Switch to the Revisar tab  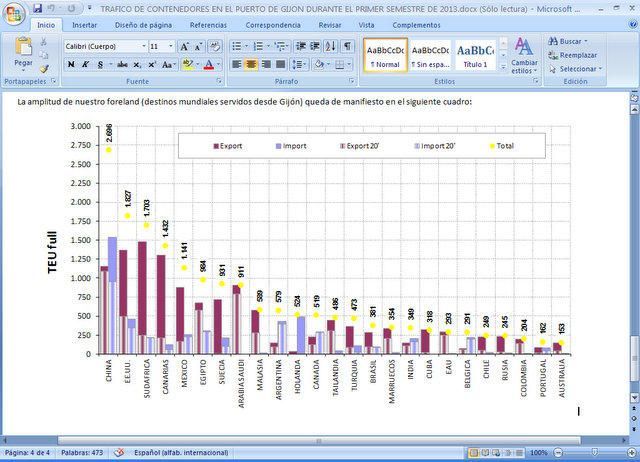pos(330,25)
